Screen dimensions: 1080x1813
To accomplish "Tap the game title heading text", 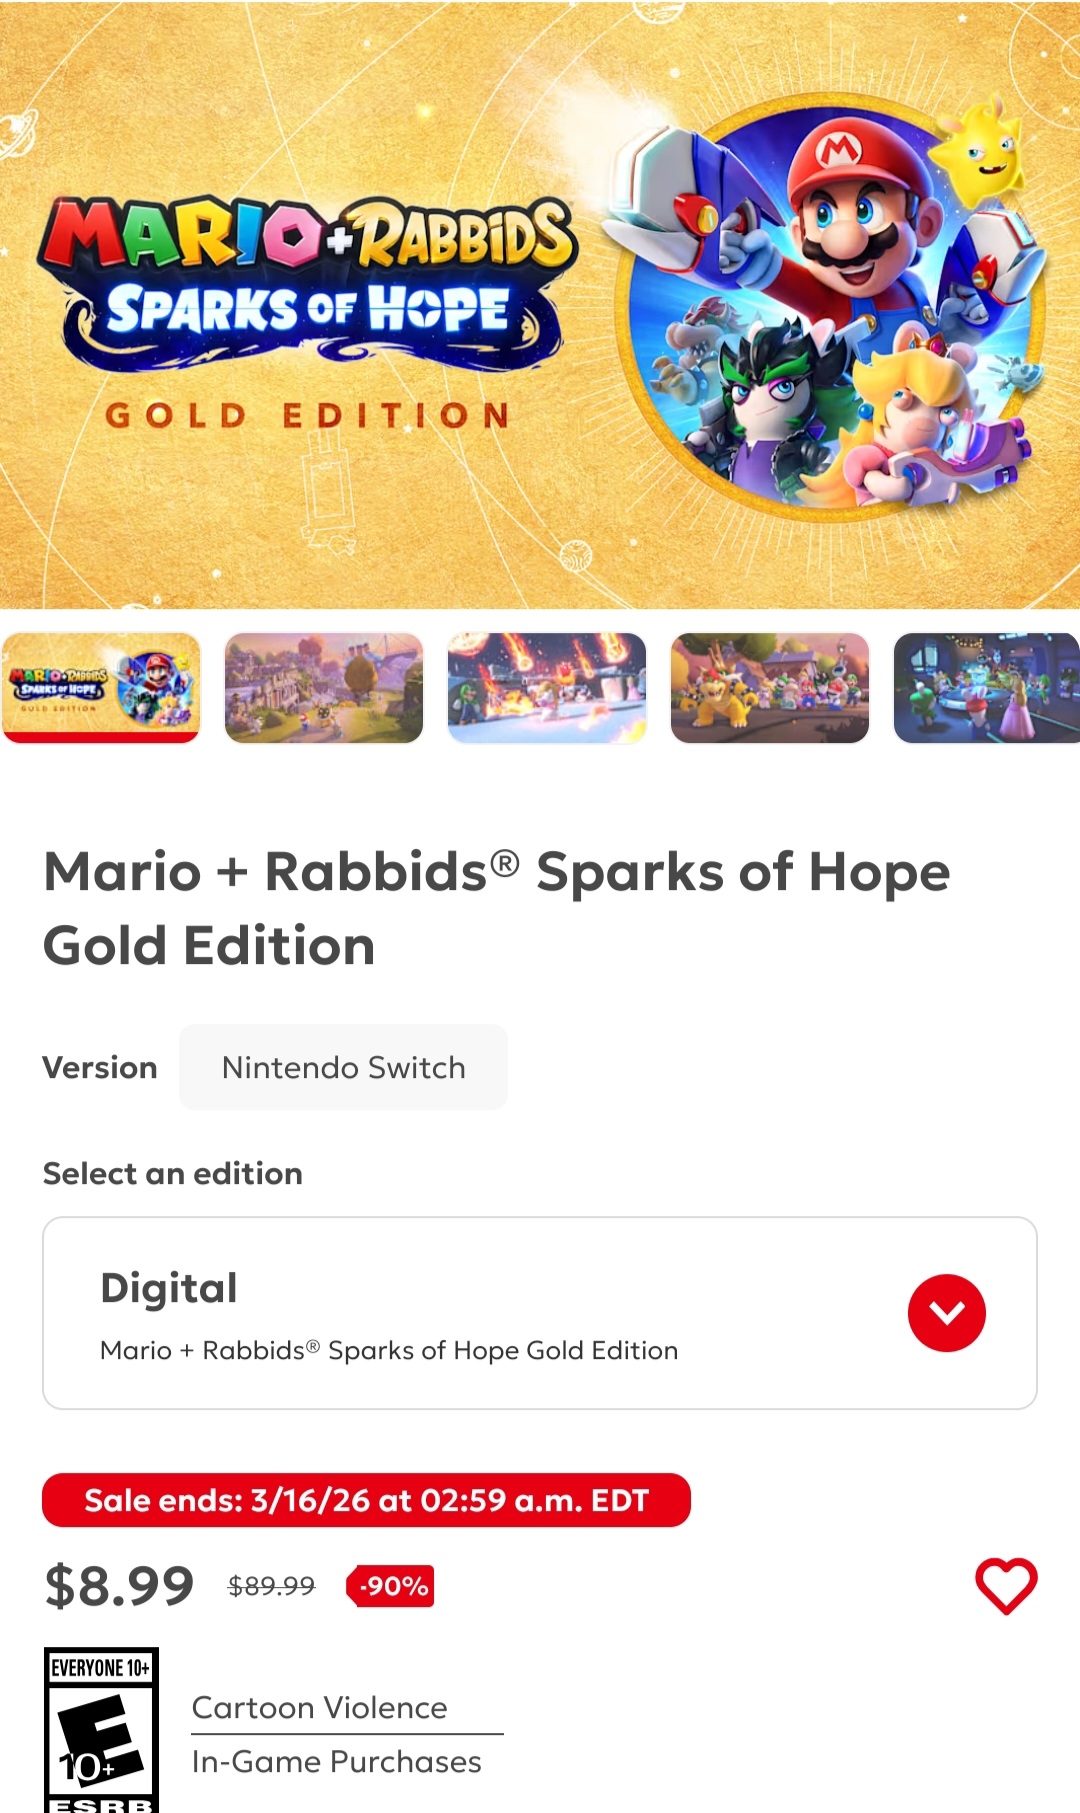I will pyautogui.click(x=497, y=908).
